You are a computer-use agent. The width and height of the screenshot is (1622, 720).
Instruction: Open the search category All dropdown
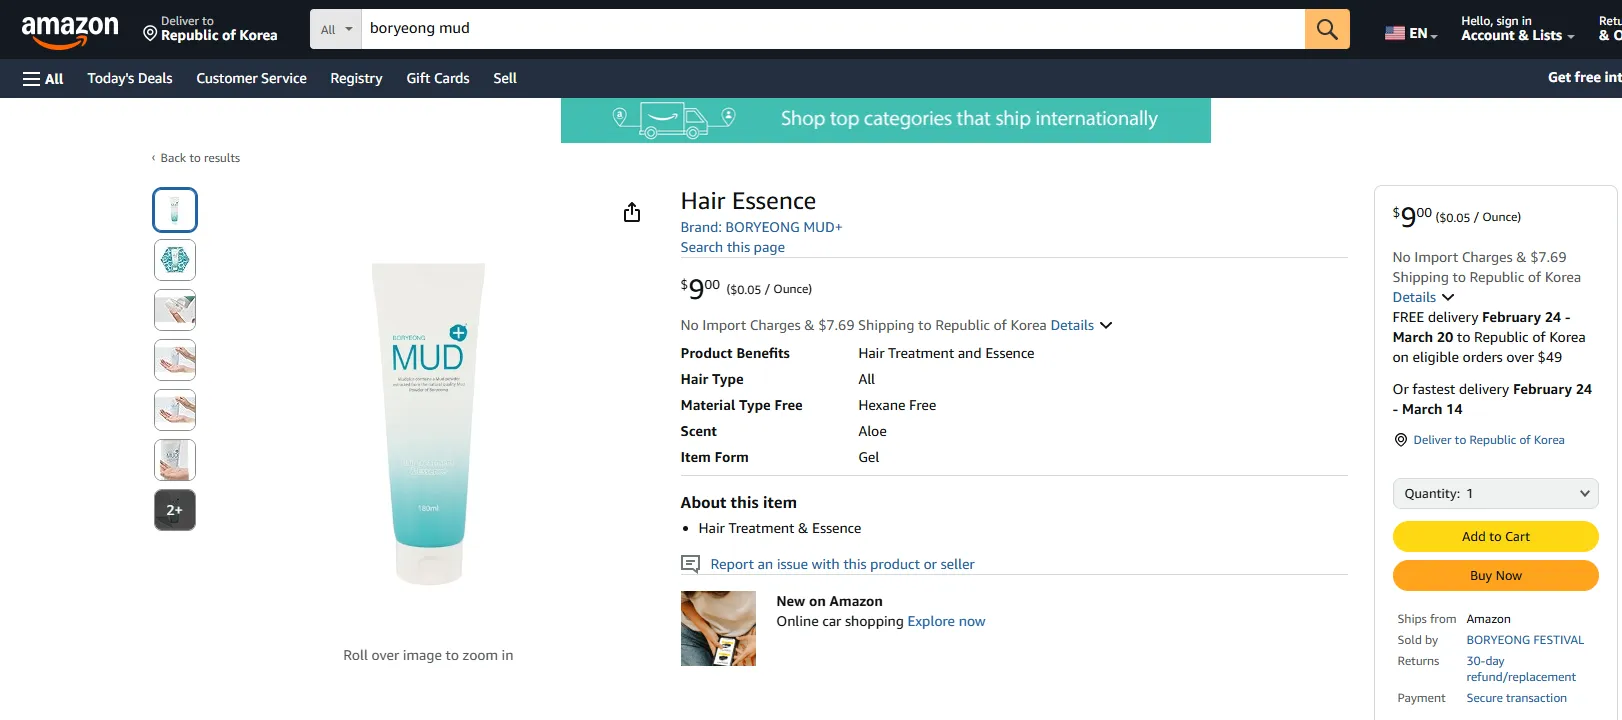click(336, 29)
